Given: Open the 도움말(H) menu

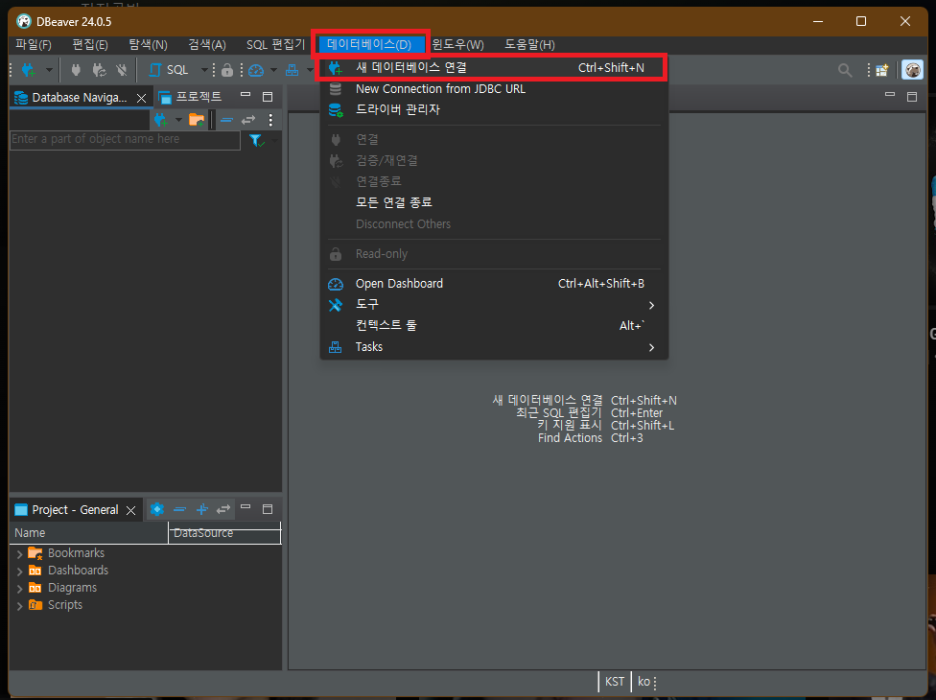Looking at the screenshot, I should 529,45.
